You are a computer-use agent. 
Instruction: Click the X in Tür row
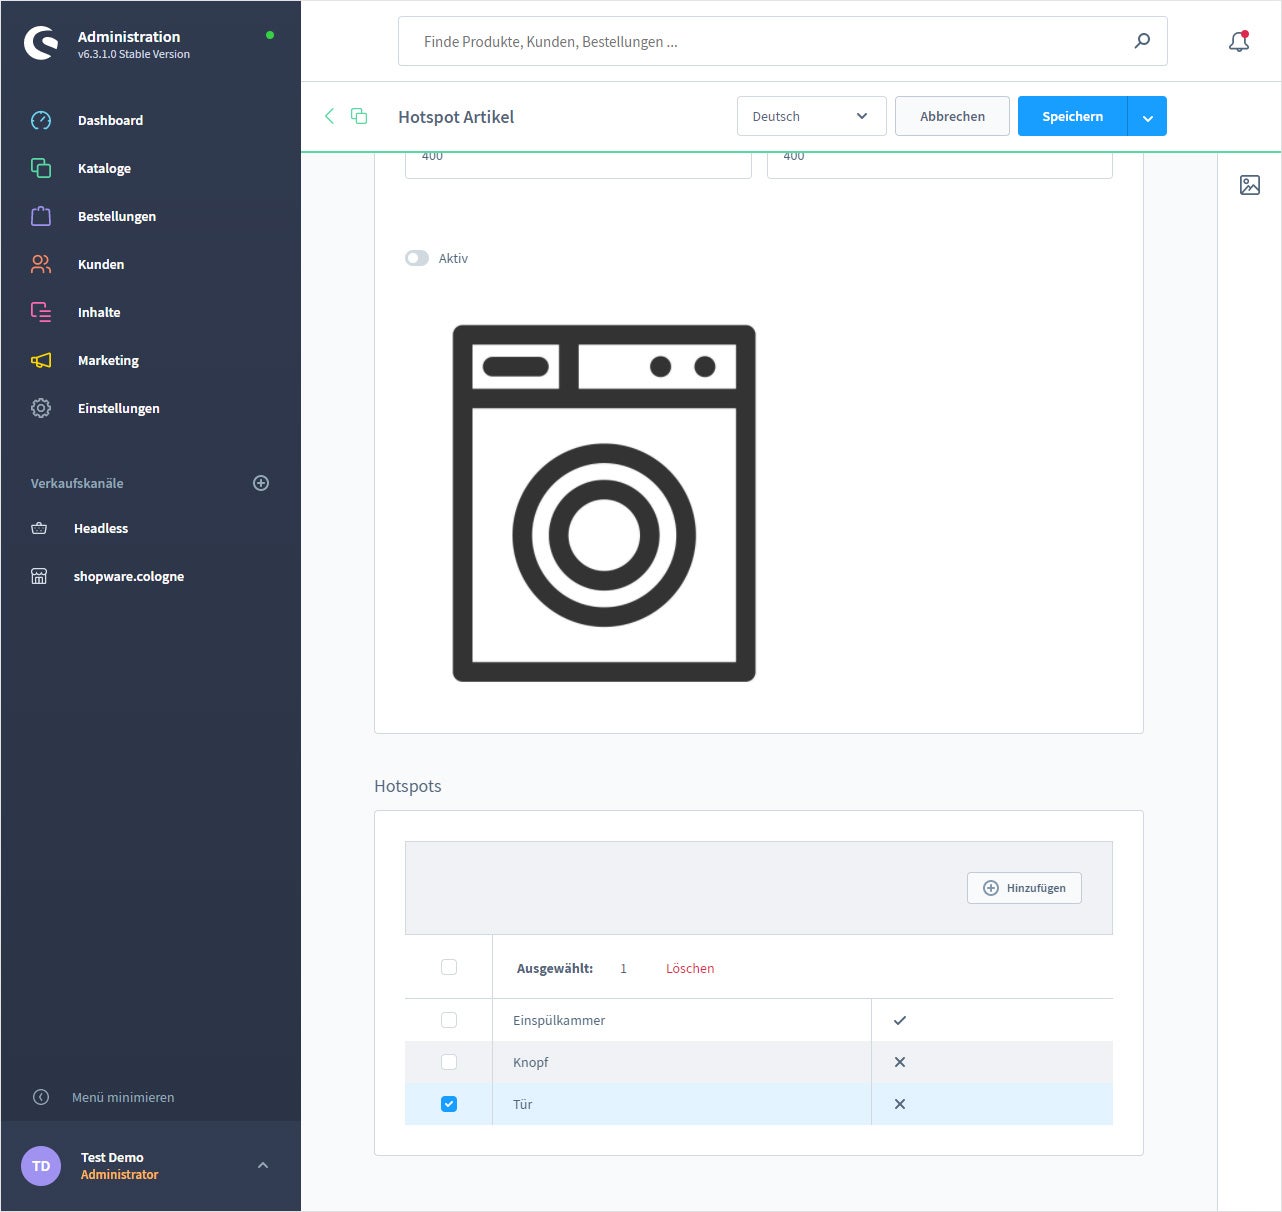900,1104
